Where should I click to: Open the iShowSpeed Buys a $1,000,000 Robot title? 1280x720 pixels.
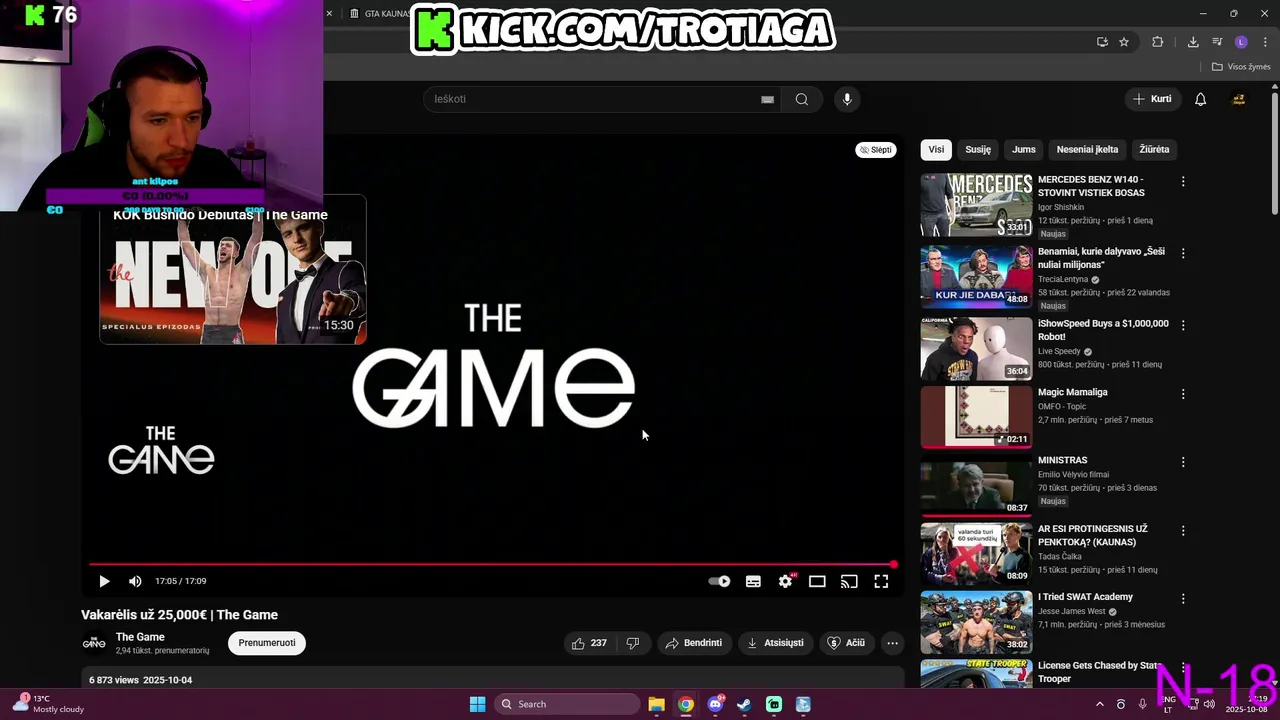pyautogui.click(x=1103, y=330)
